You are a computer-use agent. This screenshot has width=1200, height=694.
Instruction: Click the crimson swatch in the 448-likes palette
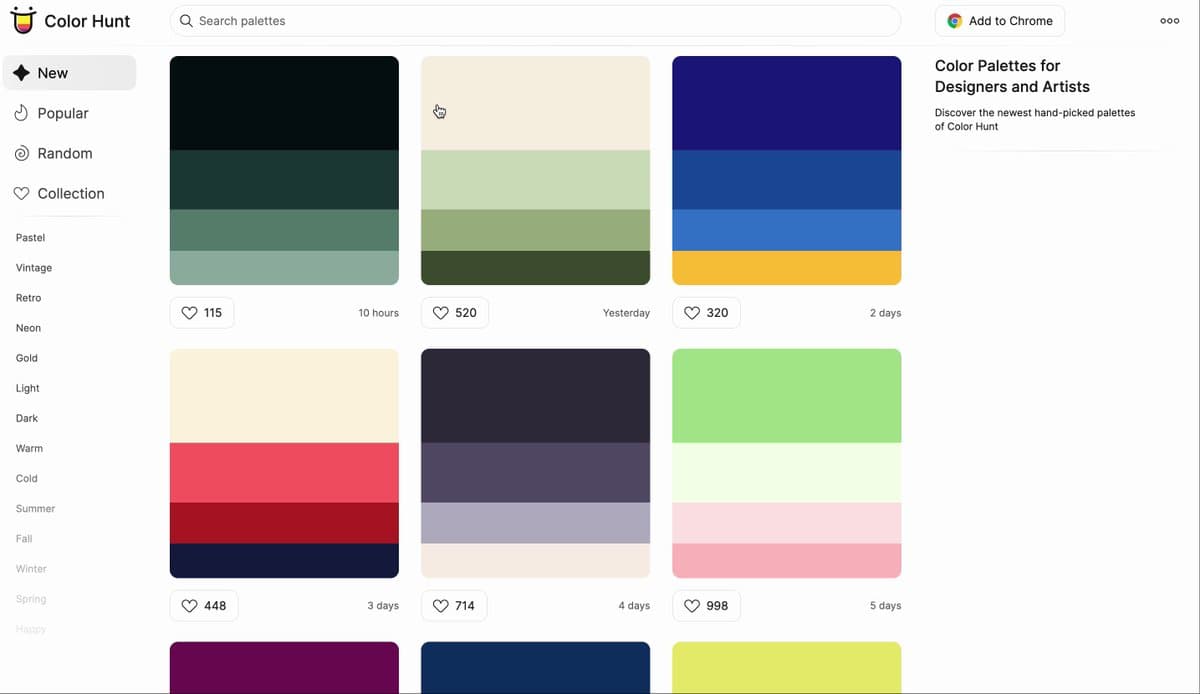tap(284, 523)
